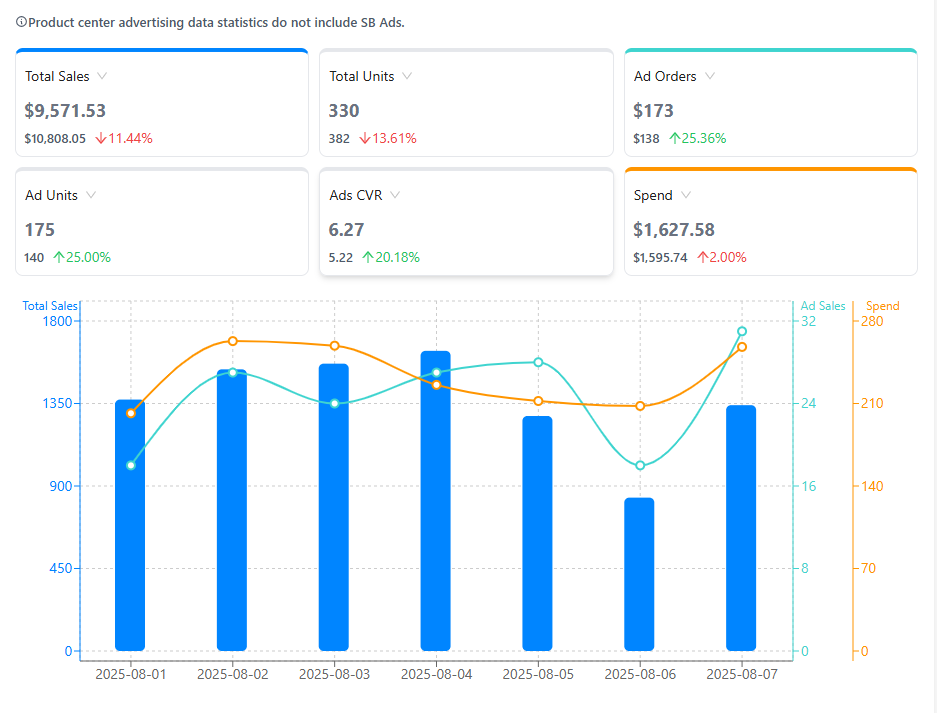Click the red up arrow beside 2.00%

(x=705, y=257)
